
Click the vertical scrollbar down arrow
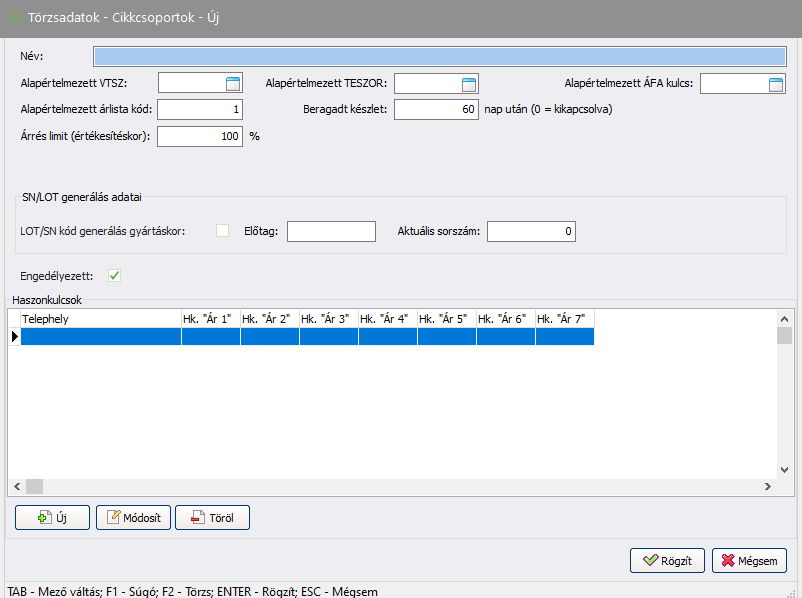coord(785,470)
